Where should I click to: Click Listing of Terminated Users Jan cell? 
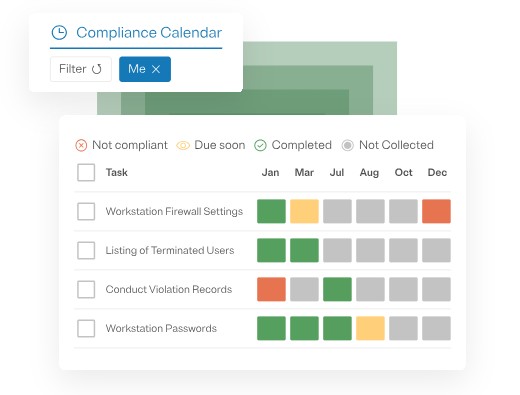pos(271,250)
